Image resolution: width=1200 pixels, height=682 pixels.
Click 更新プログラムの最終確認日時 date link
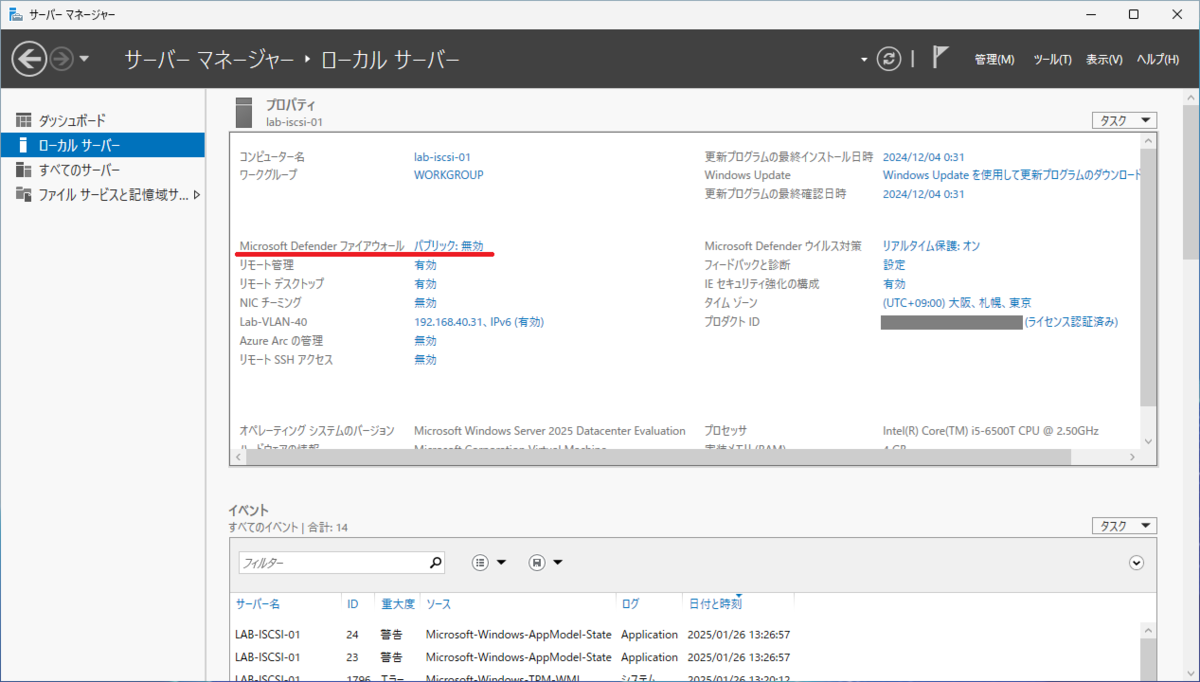[x=923, y=194]
